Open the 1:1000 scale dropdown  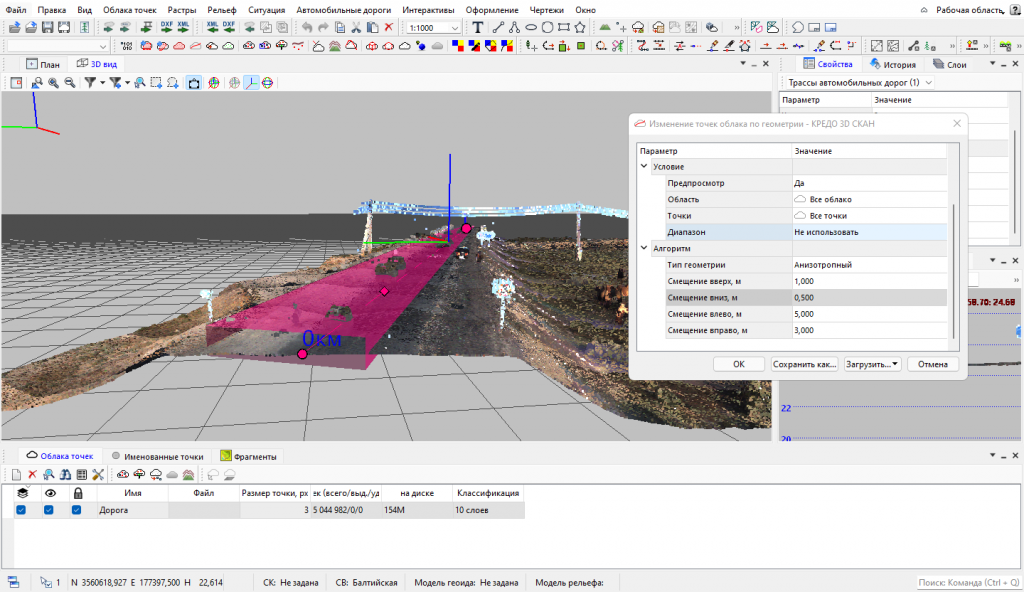point(455,27)
